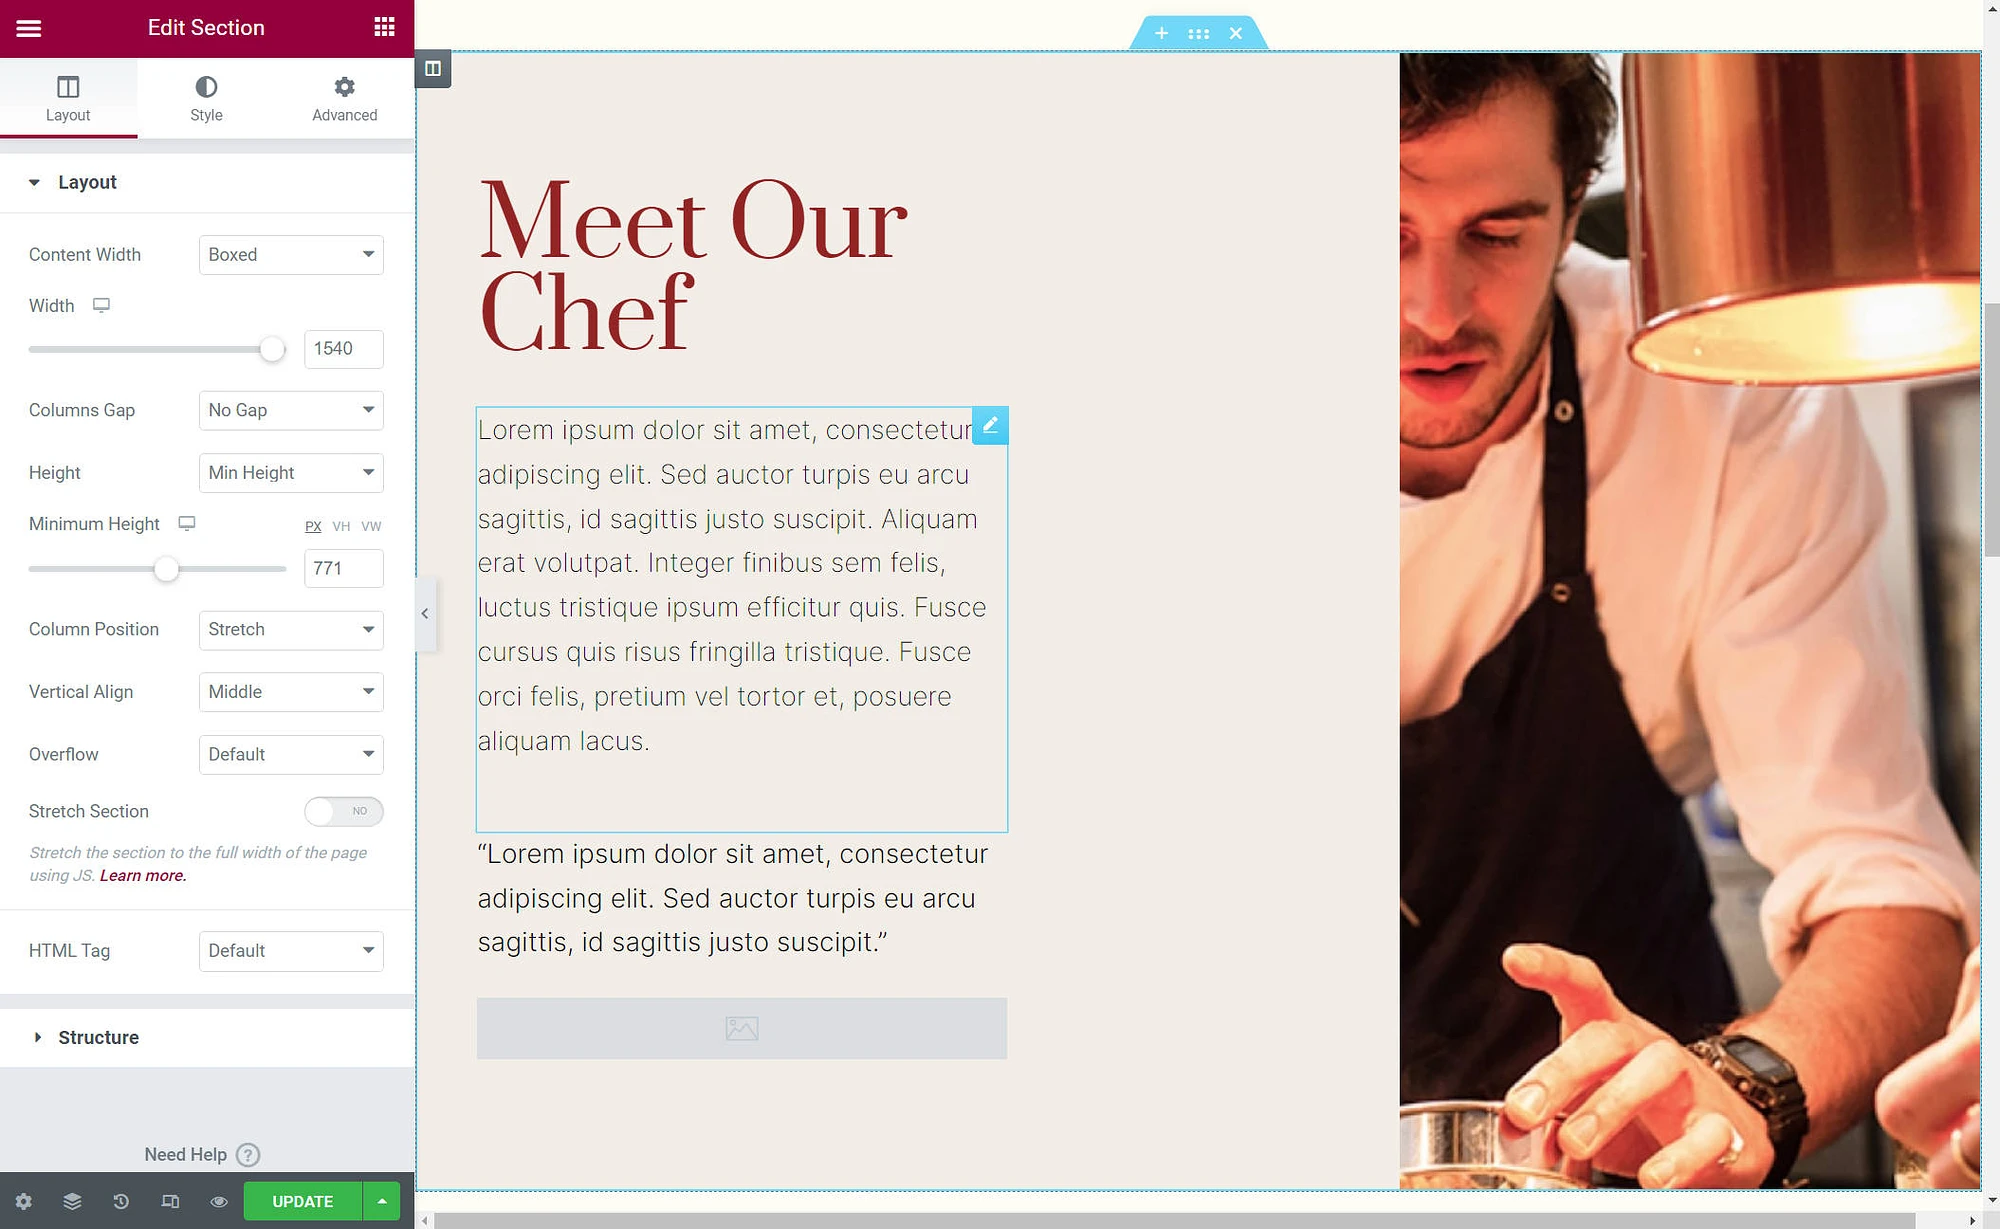The image size is (2000, 1229).
Task: Expand the Height dropdown menu
Action: pos(290,472)
